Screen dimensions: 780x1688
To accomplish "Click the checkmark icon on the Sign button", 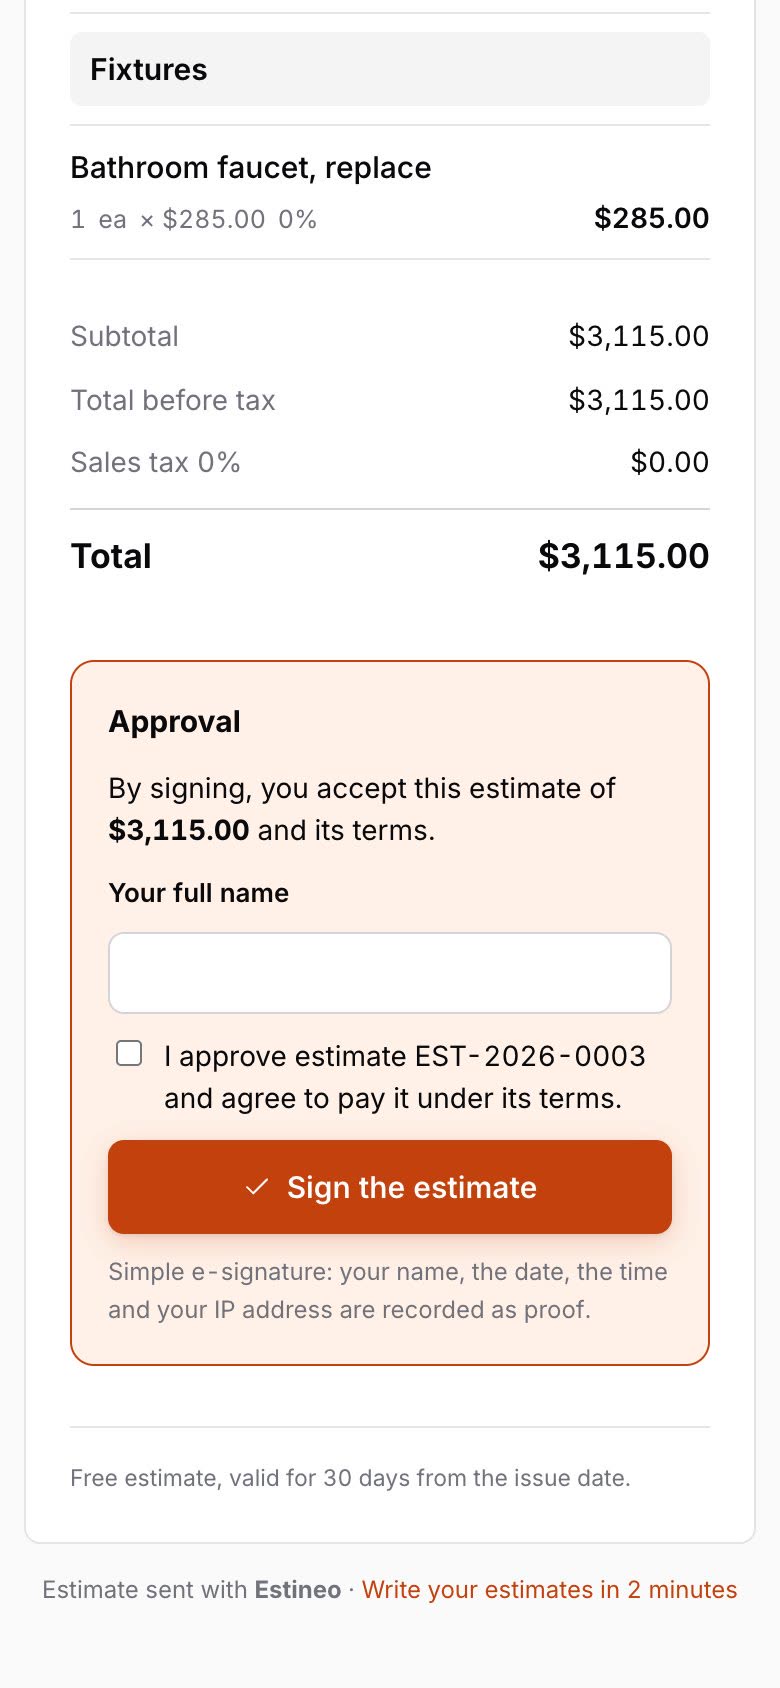I will (x=257, y=1187).
